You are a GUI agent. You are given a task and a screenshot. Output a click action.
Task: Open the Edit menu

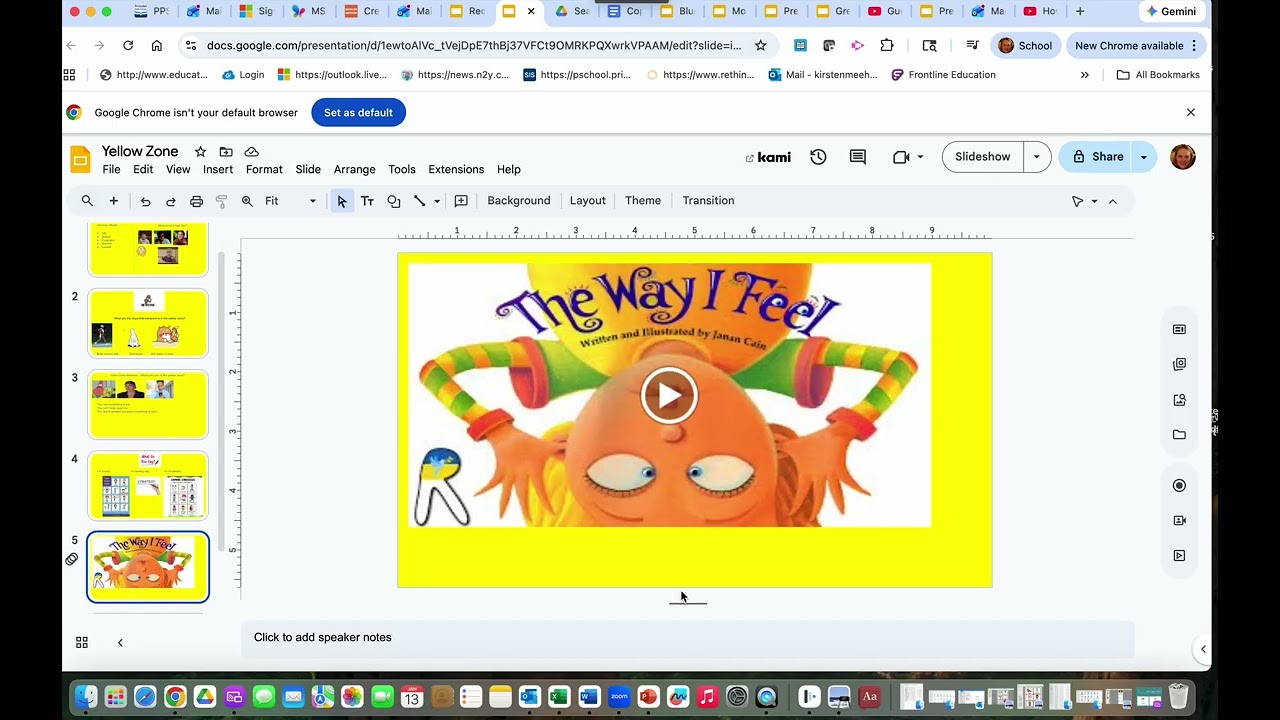tap(143, 170)
